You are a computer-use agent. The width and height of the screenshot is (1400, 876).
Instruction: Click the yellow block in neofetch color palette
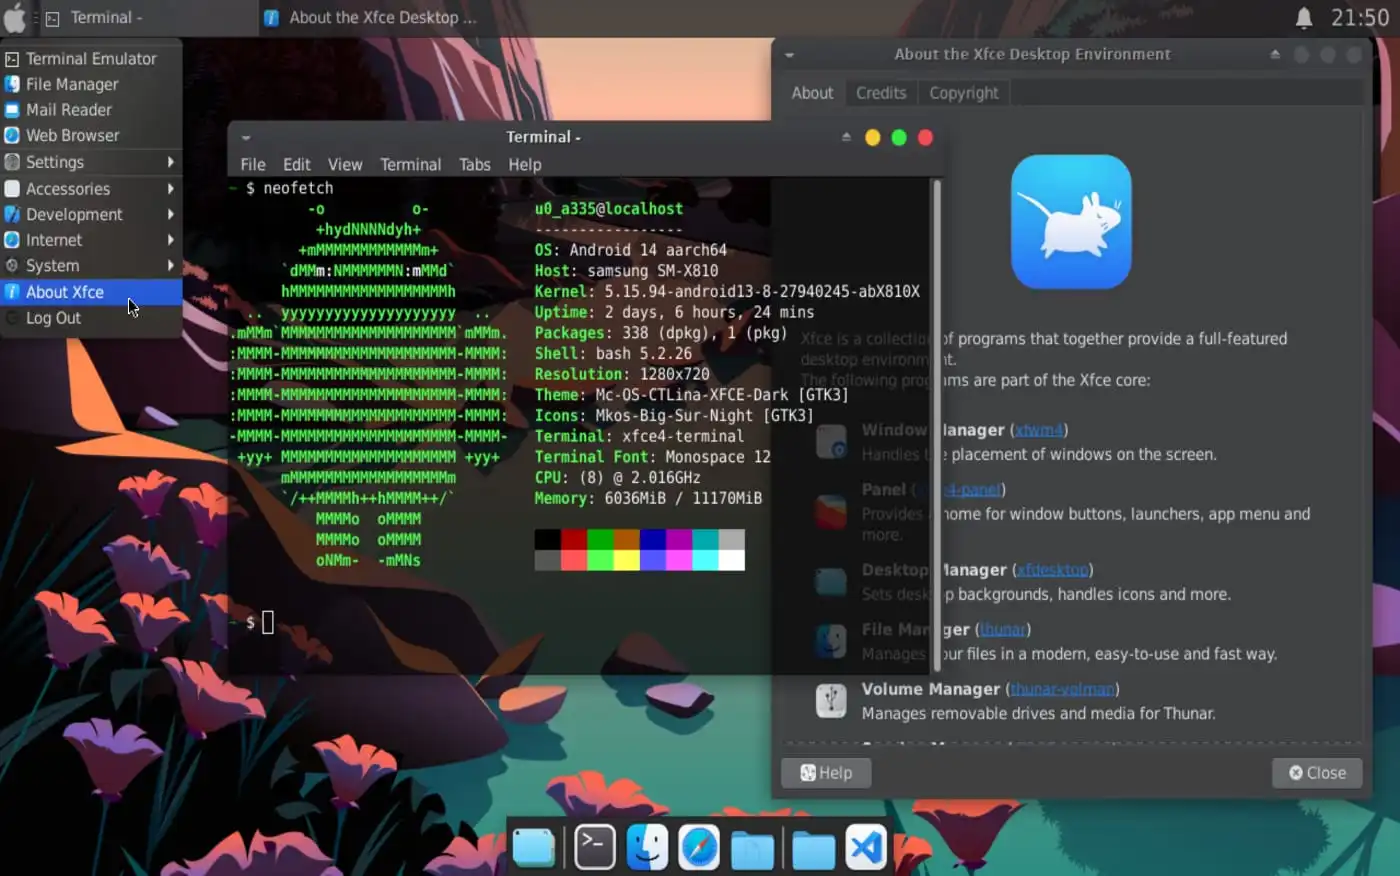click(x=626, y=560)
